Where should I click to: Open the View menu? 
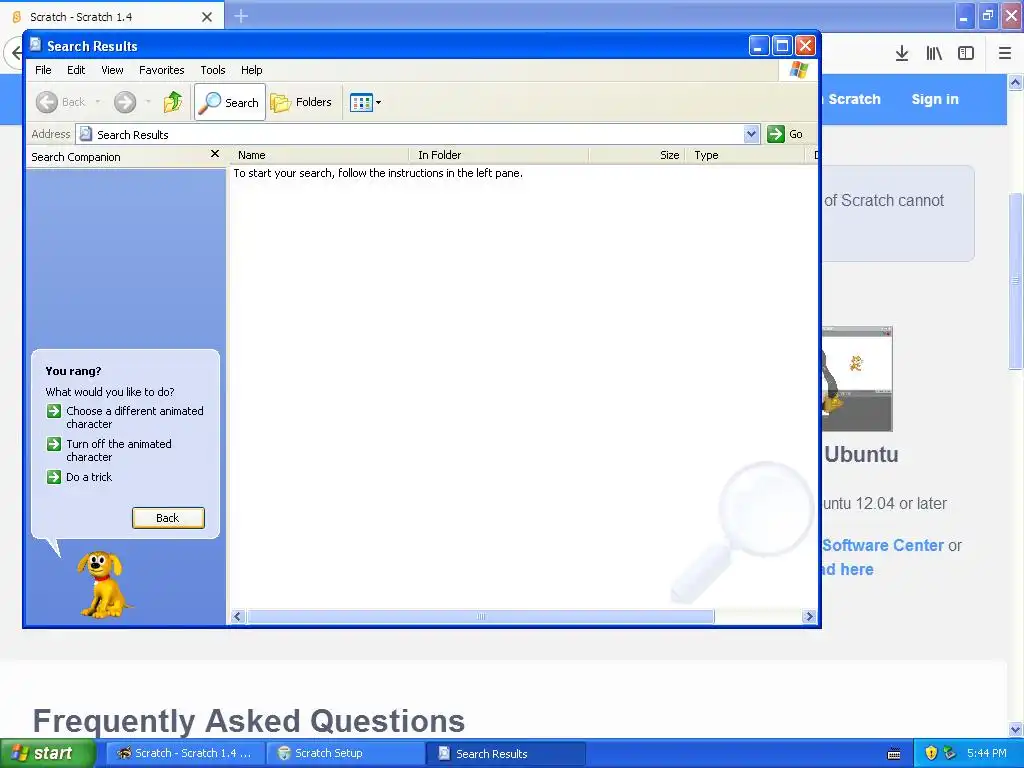(112, 70)
